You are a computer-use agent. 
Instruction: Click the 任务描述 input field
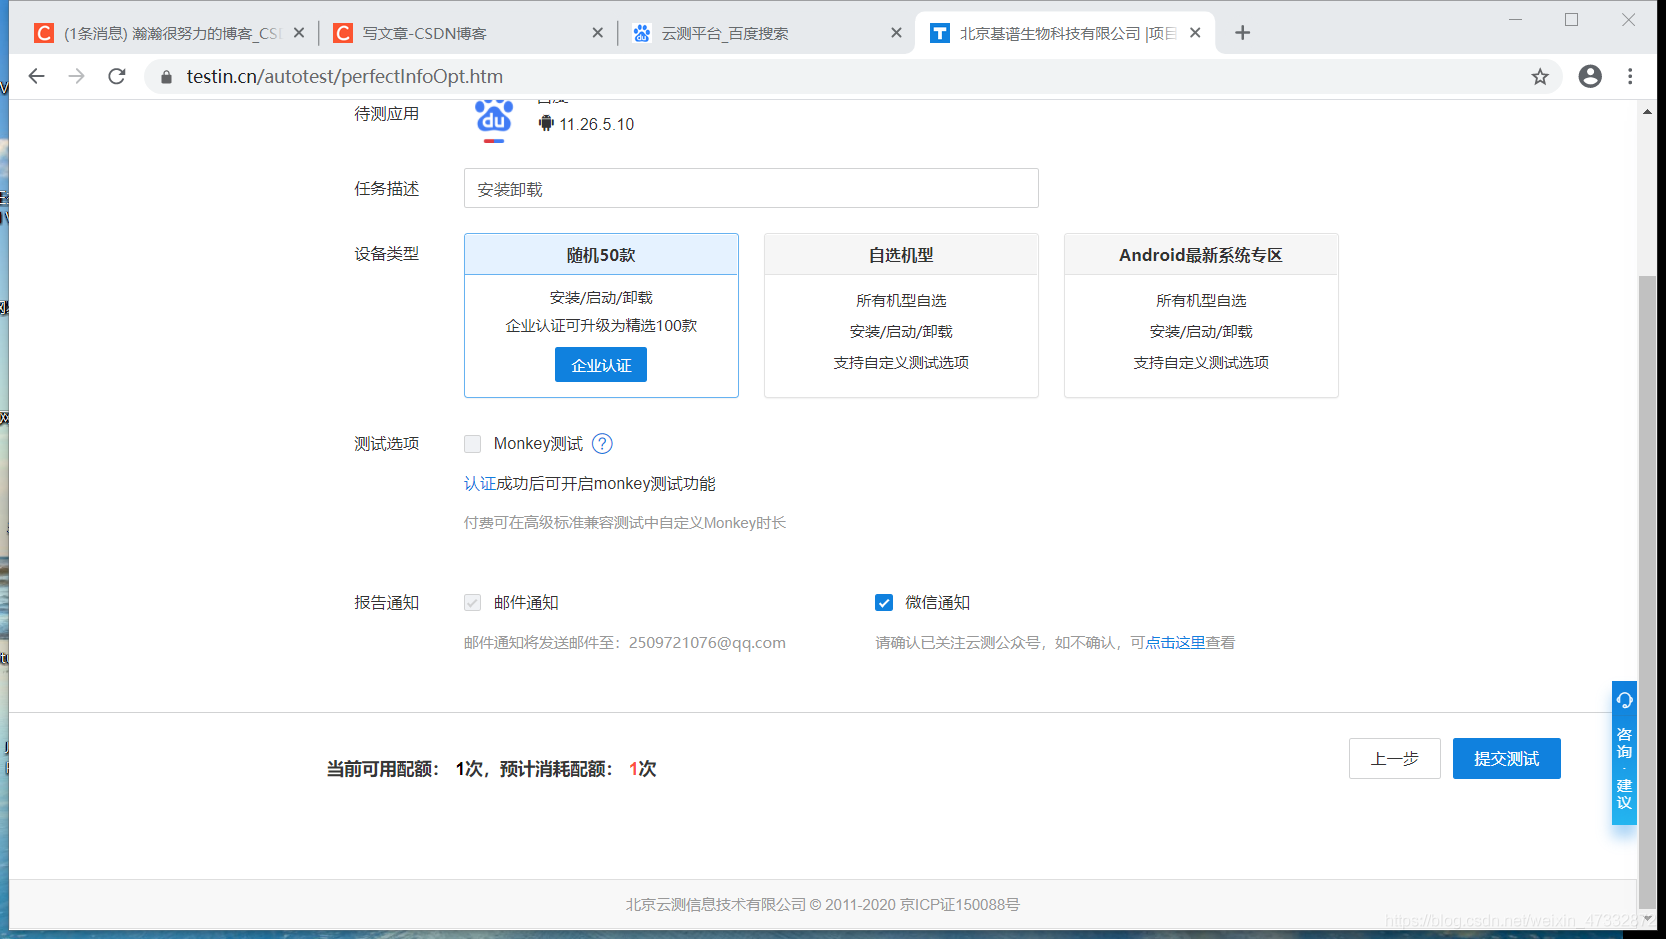coord(751,188)
